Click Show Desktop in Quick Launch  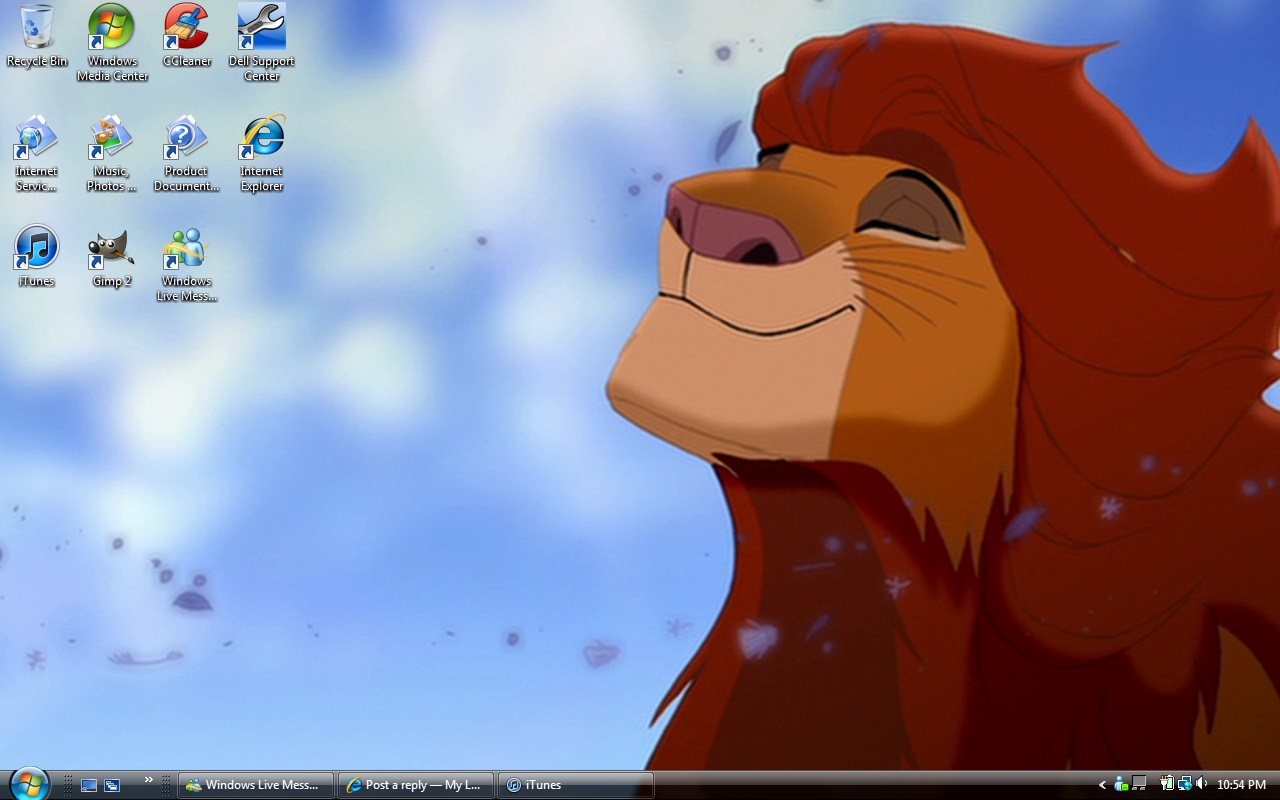pos(89,785)
